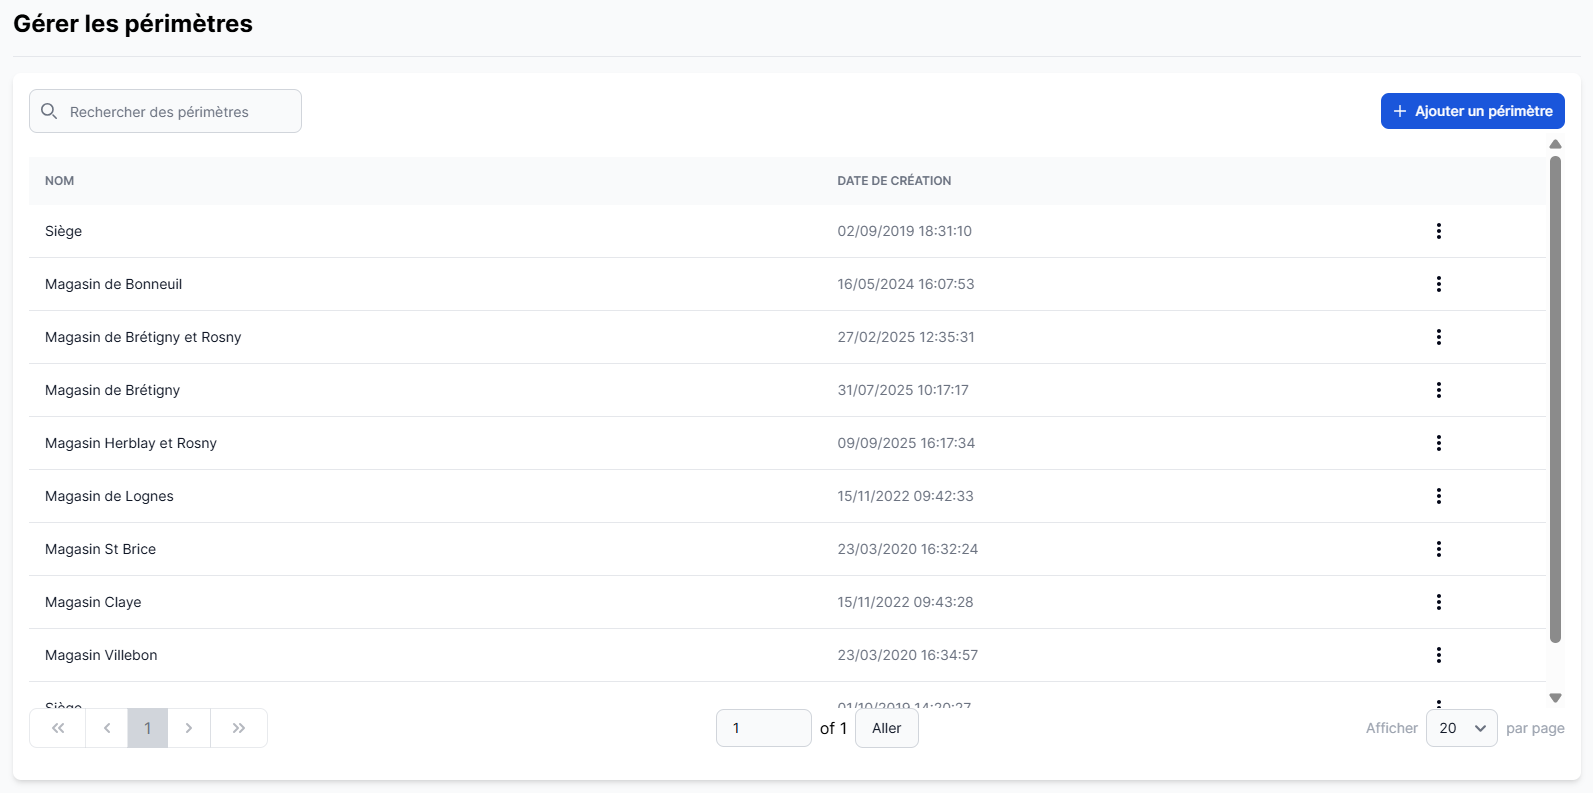
Task: Select page 1 in the pagination
Action: 148,728
